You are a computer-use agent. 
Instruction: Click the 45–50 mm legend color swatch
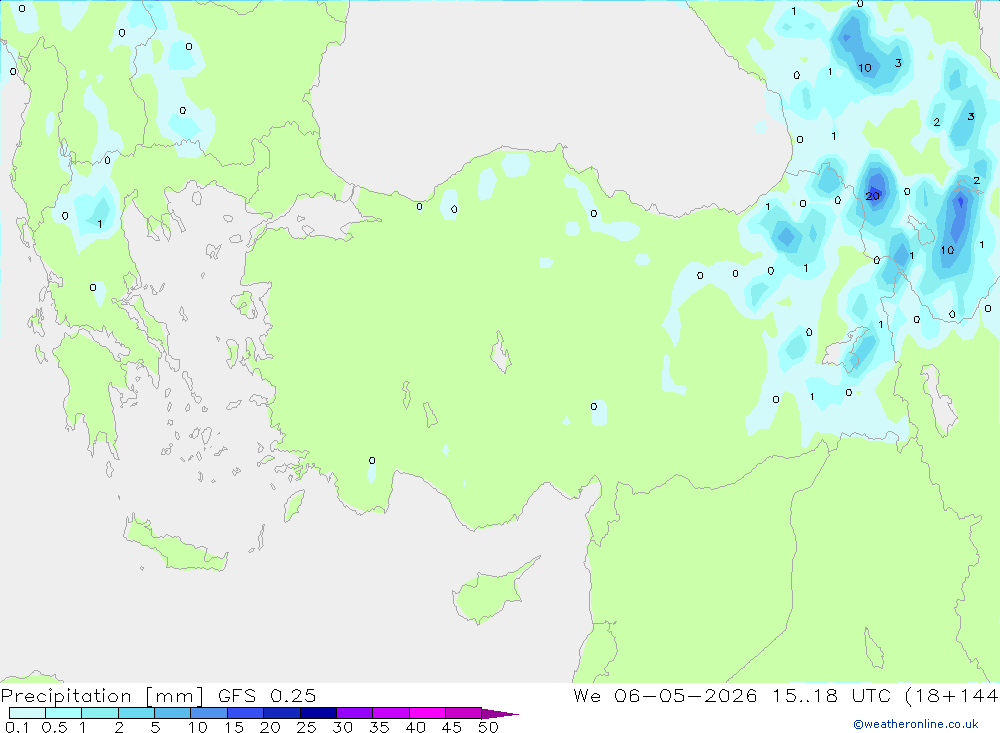click(x=463, y=713)
